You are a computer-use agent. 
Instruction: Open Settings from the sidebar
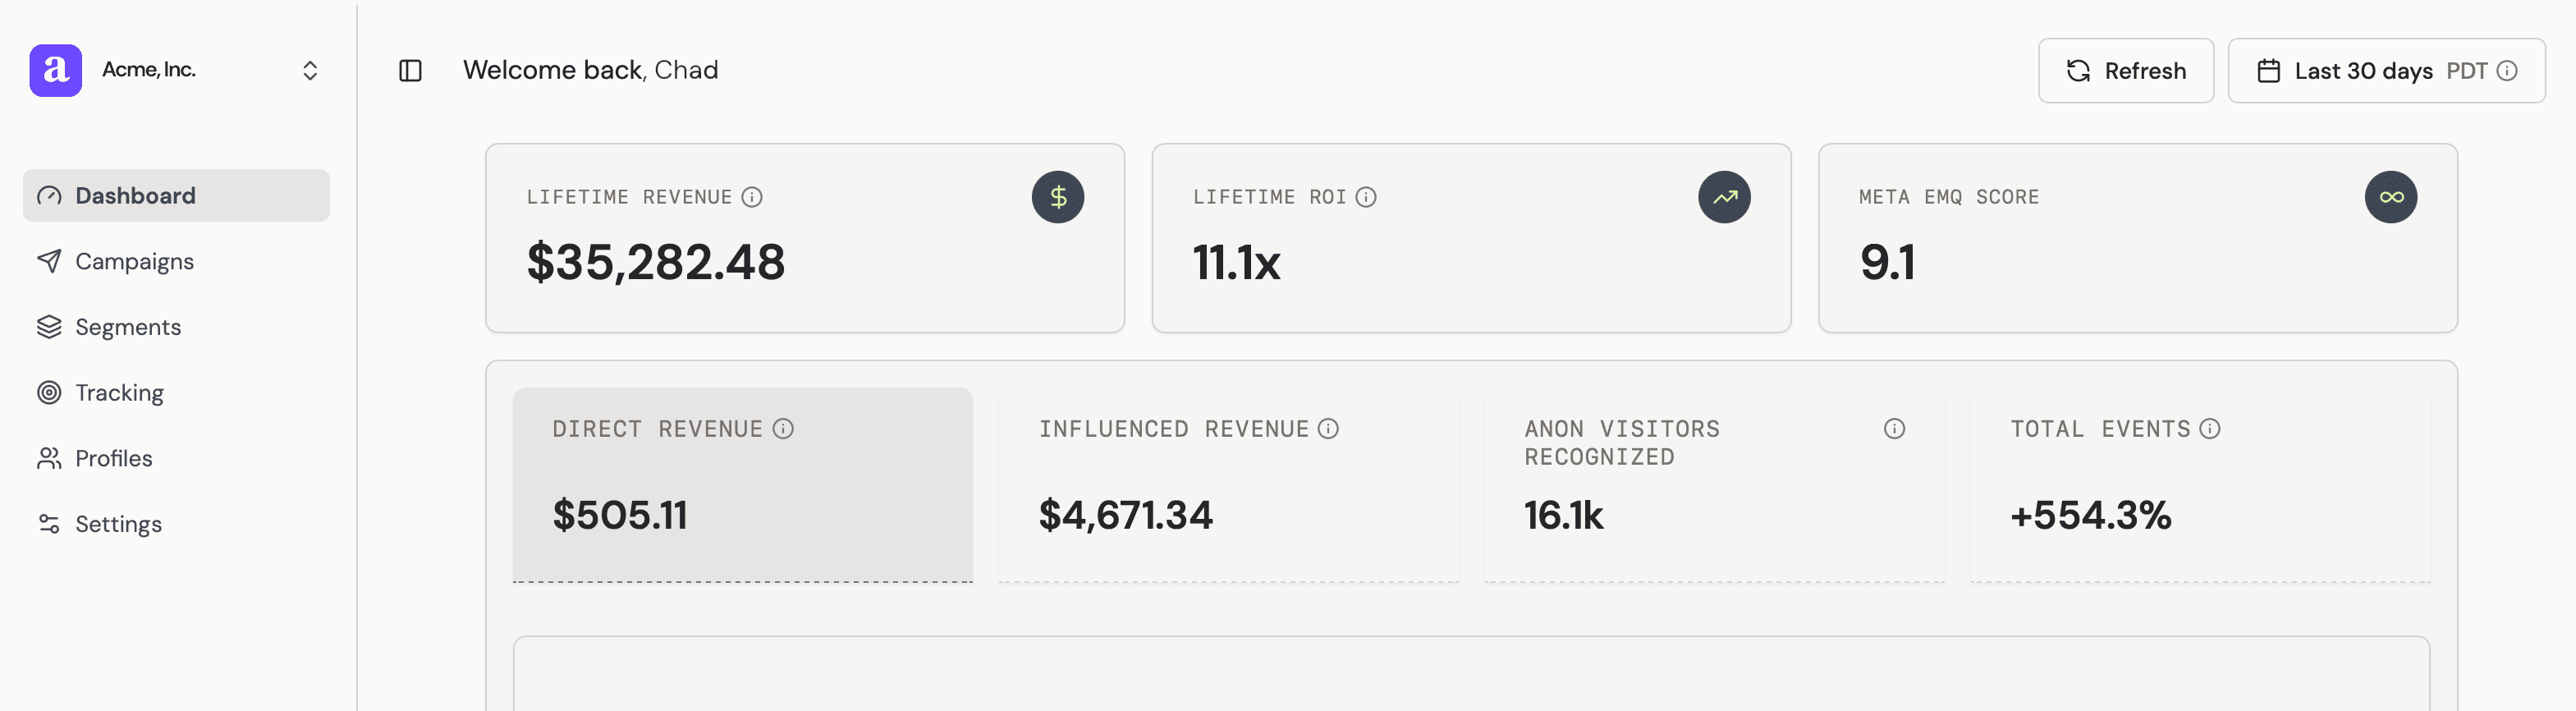[x=118, y=524]
